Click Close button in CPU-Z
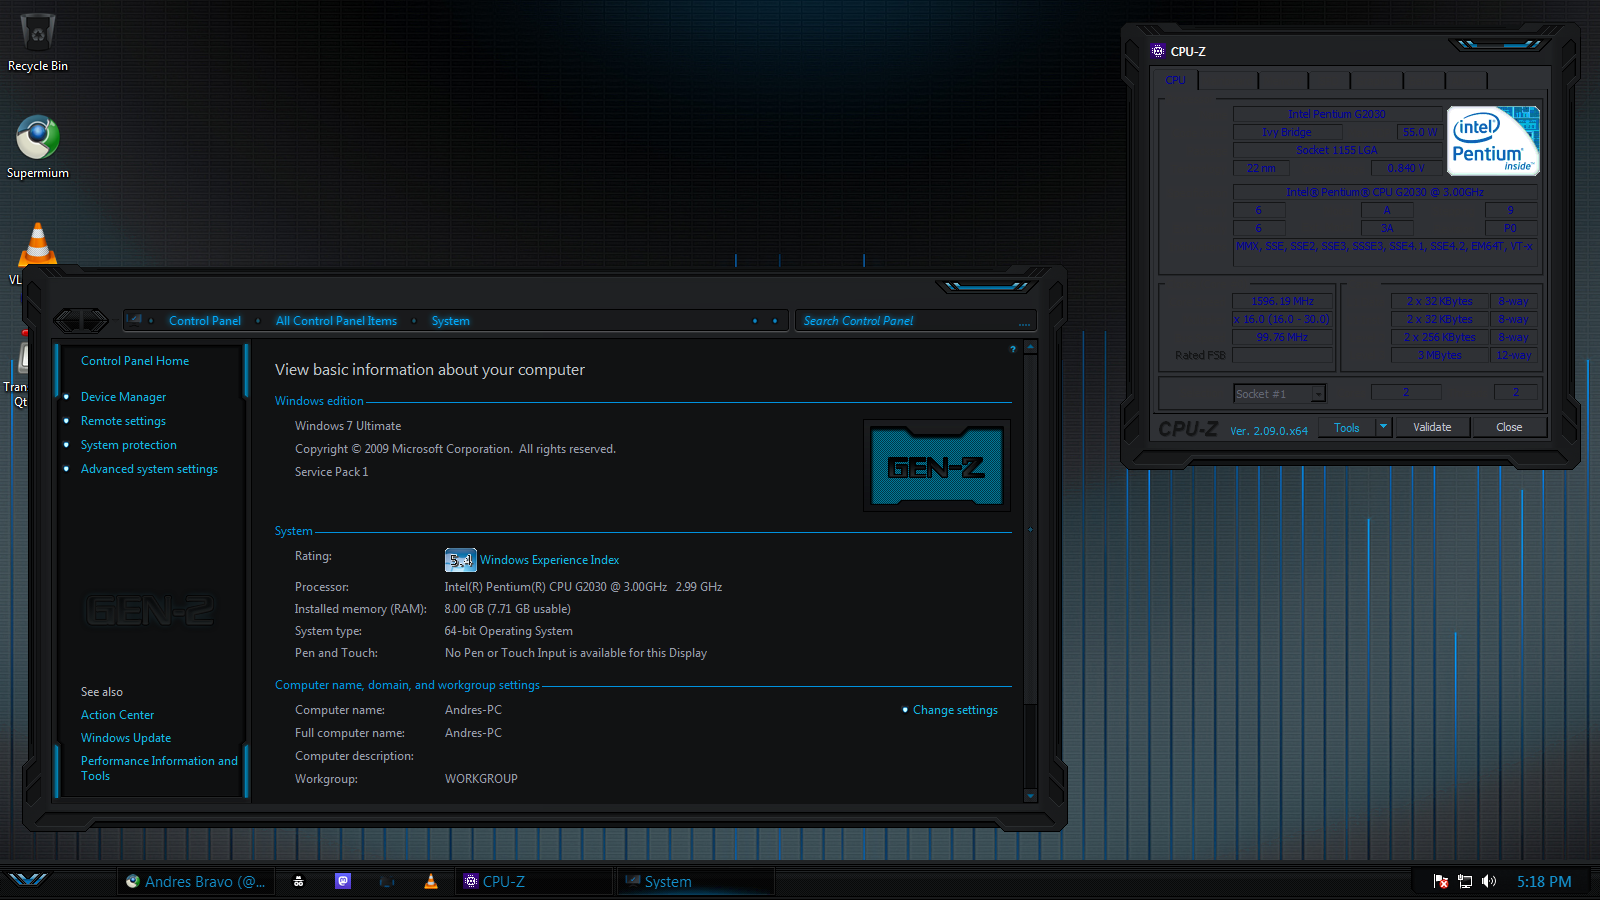 (x=1509, y=427)
